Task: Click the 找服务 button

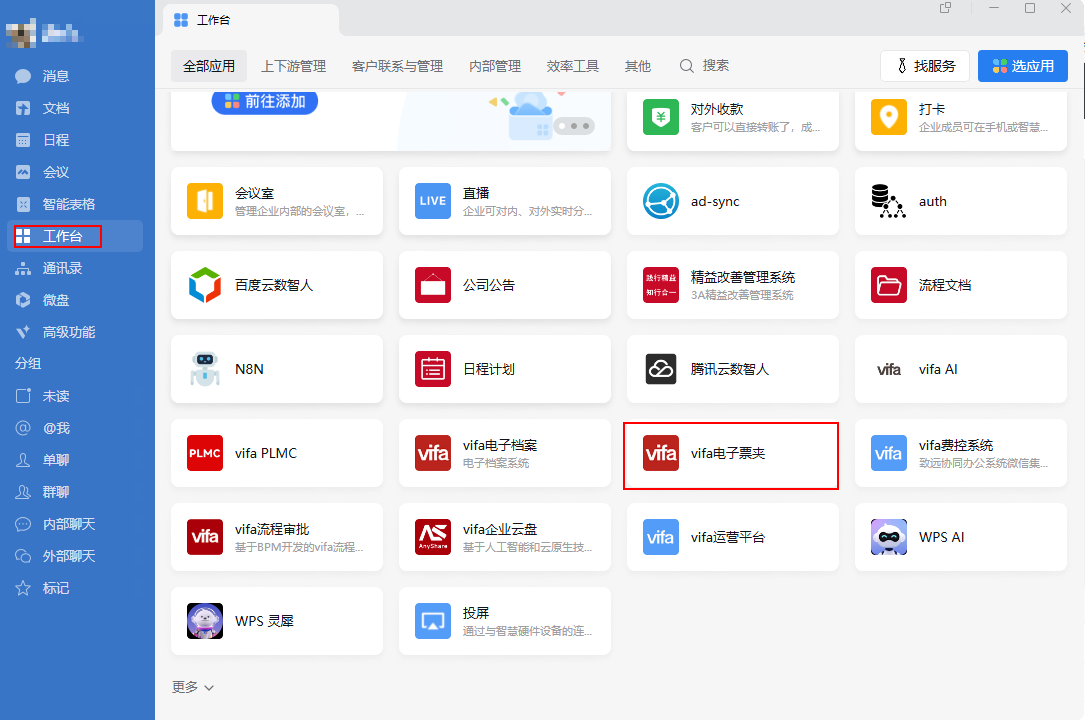Action: [x=925, y=66]
